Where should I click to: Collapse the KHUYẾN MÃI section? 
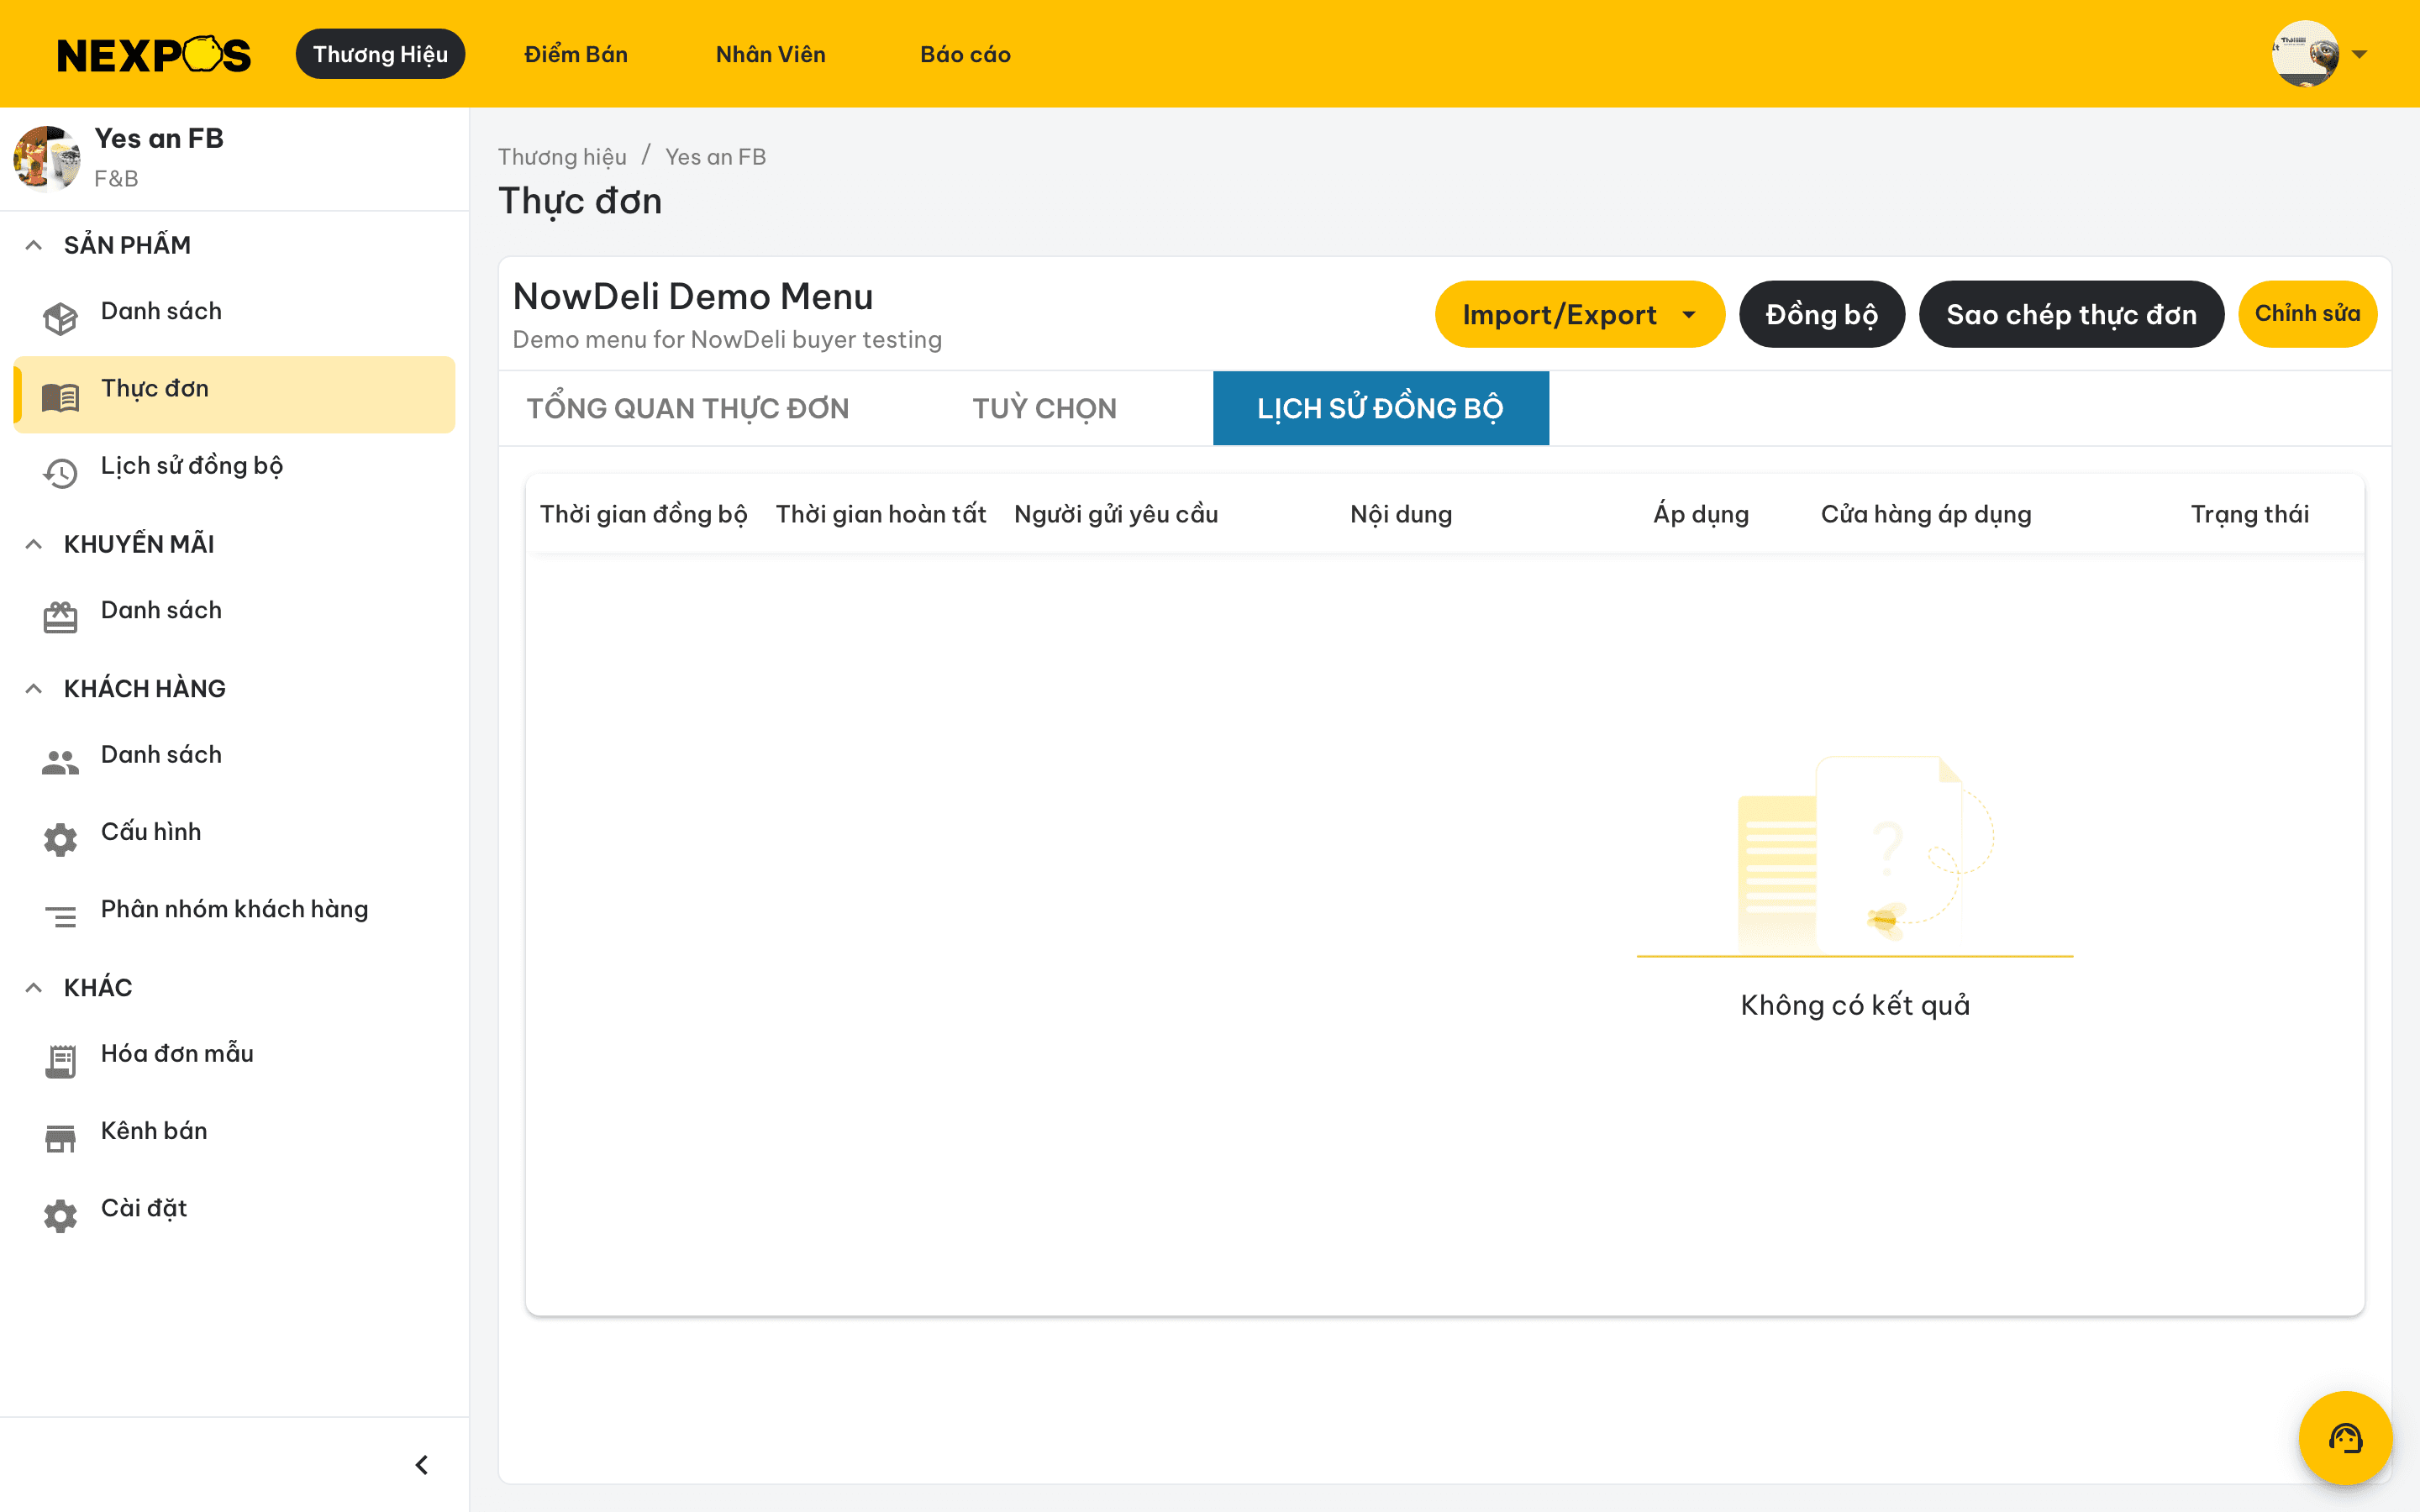click(34, 544)
